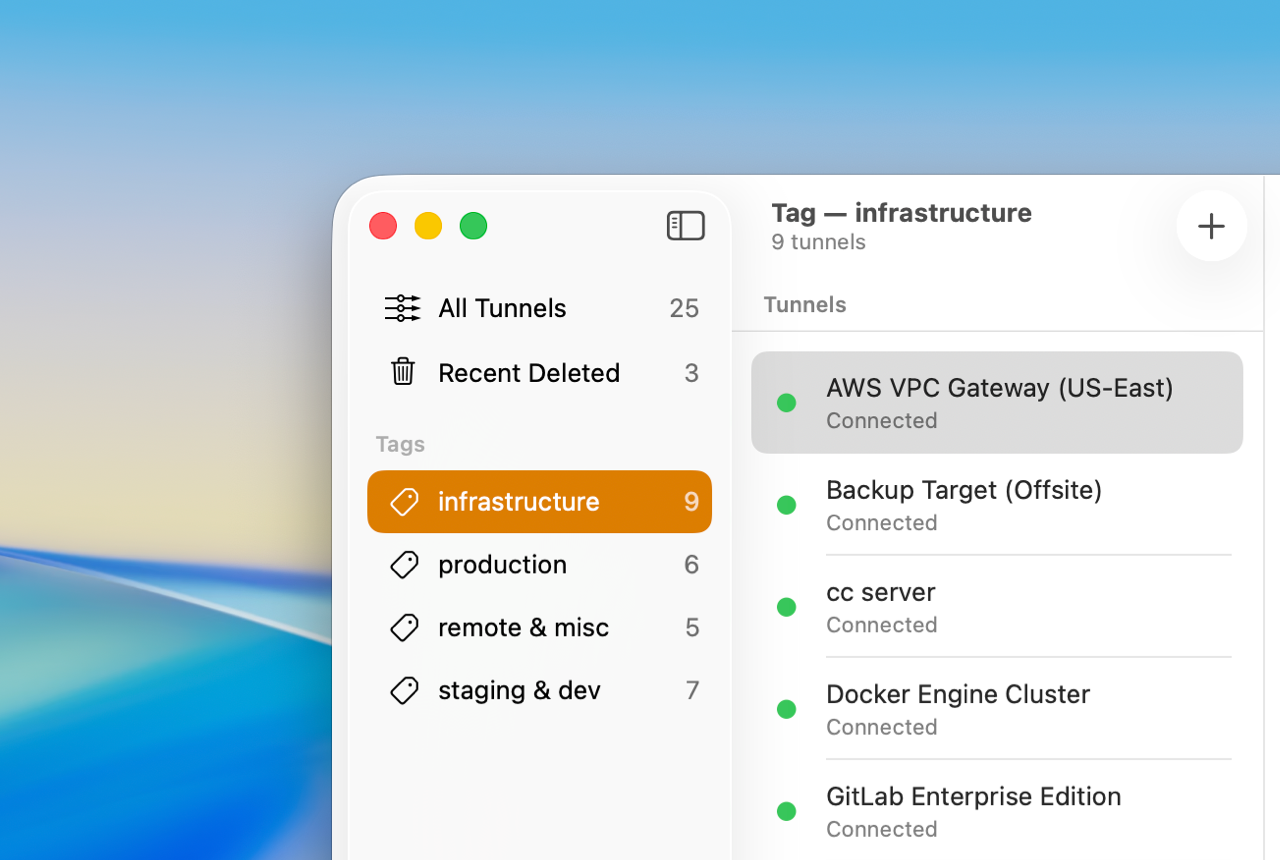The image size is (1280, 860).
Task: Select the remote & misc tag
Action: (x=540, y=628)
